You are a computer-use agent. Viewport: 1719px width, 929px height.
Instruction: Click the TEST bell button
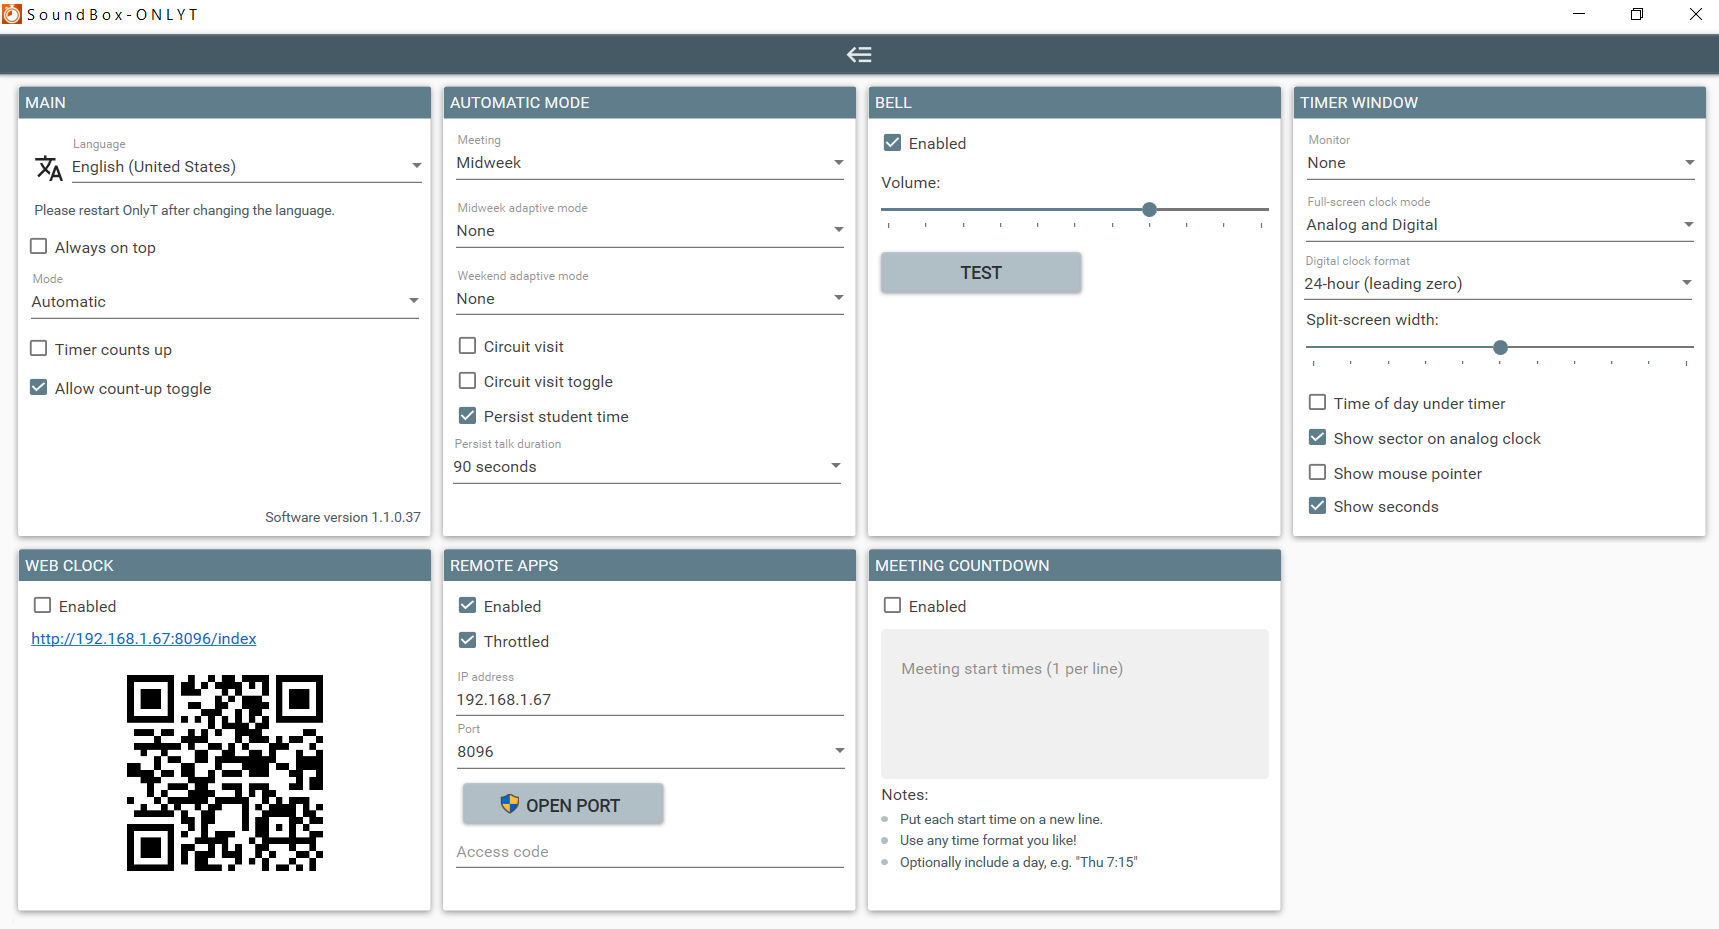coord(980,272)
